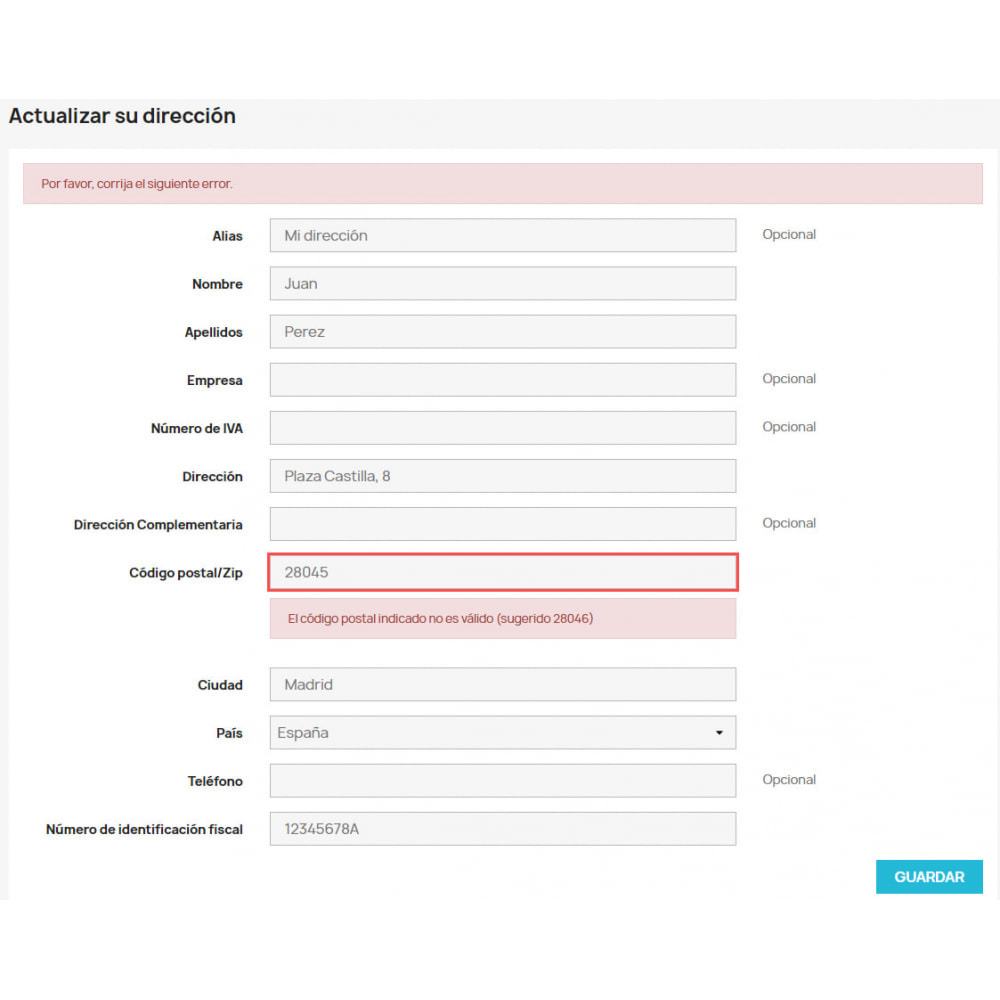Viewport: 1000px width, 1000px height.
Task: Select the Apellidos field containing Perez
Action: [502, 332]
